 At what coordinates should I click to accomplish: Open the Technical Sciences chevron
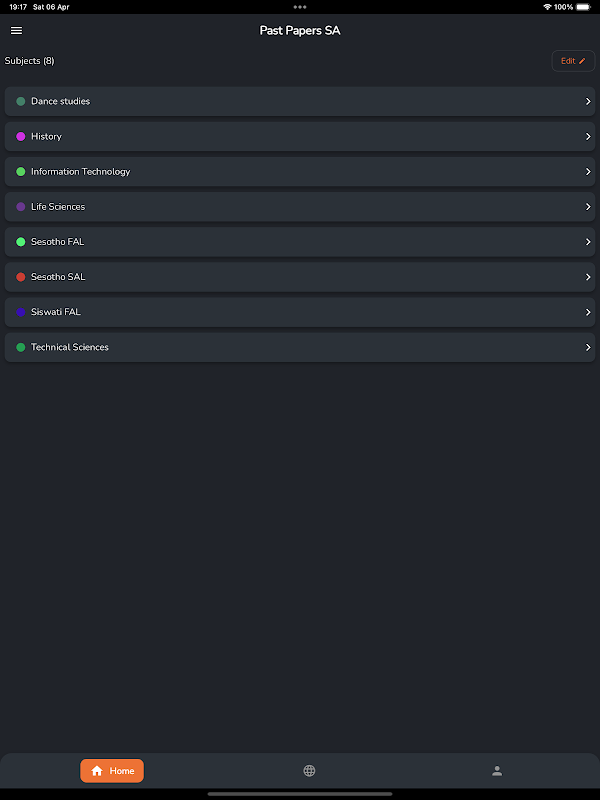[588, 347]
